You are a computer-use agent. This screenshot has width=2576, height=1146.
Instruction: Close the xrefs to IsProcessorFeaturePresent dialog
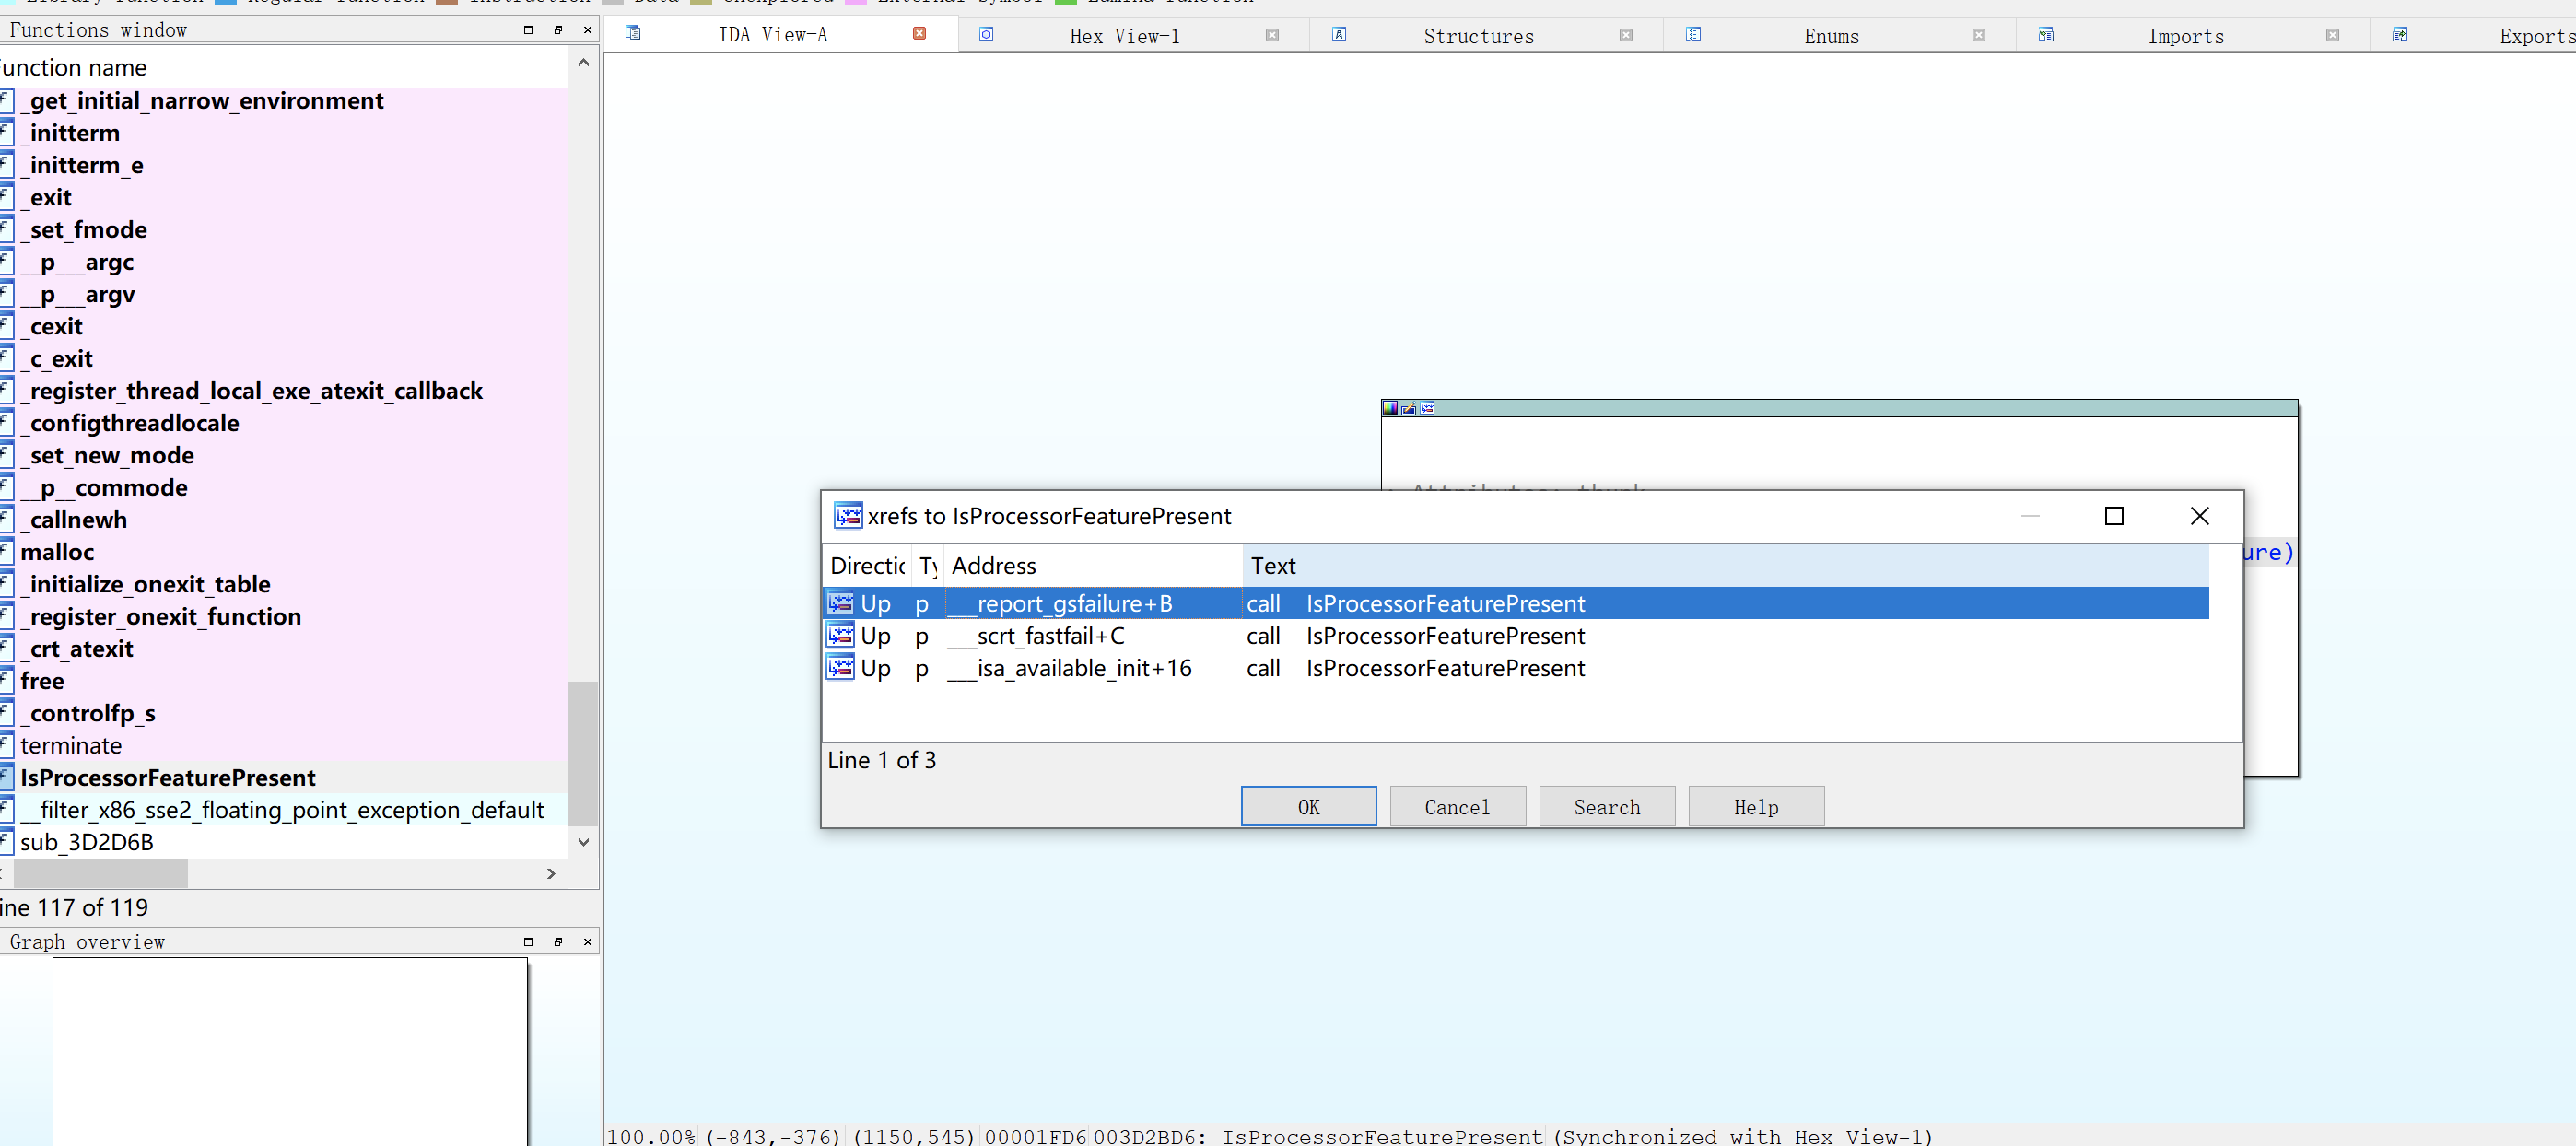pos(2199,516)
